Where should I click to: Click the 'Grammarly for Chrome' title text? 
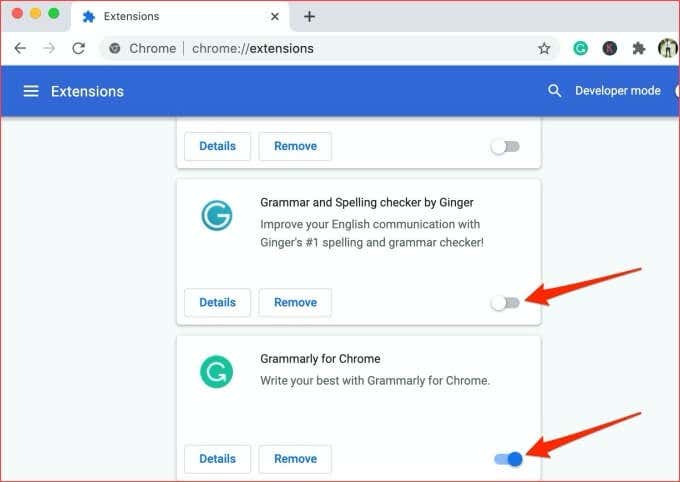click(x=320, y=359)
